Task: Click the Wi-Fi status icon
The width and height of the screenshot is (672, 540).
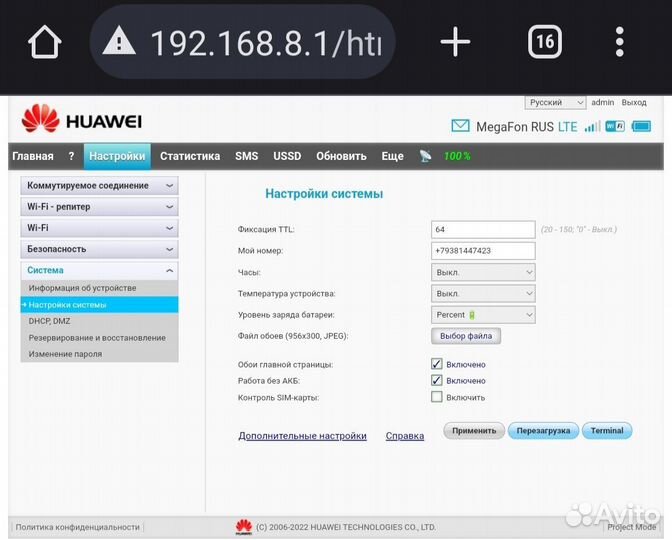Action: click(x=615, y=126)
